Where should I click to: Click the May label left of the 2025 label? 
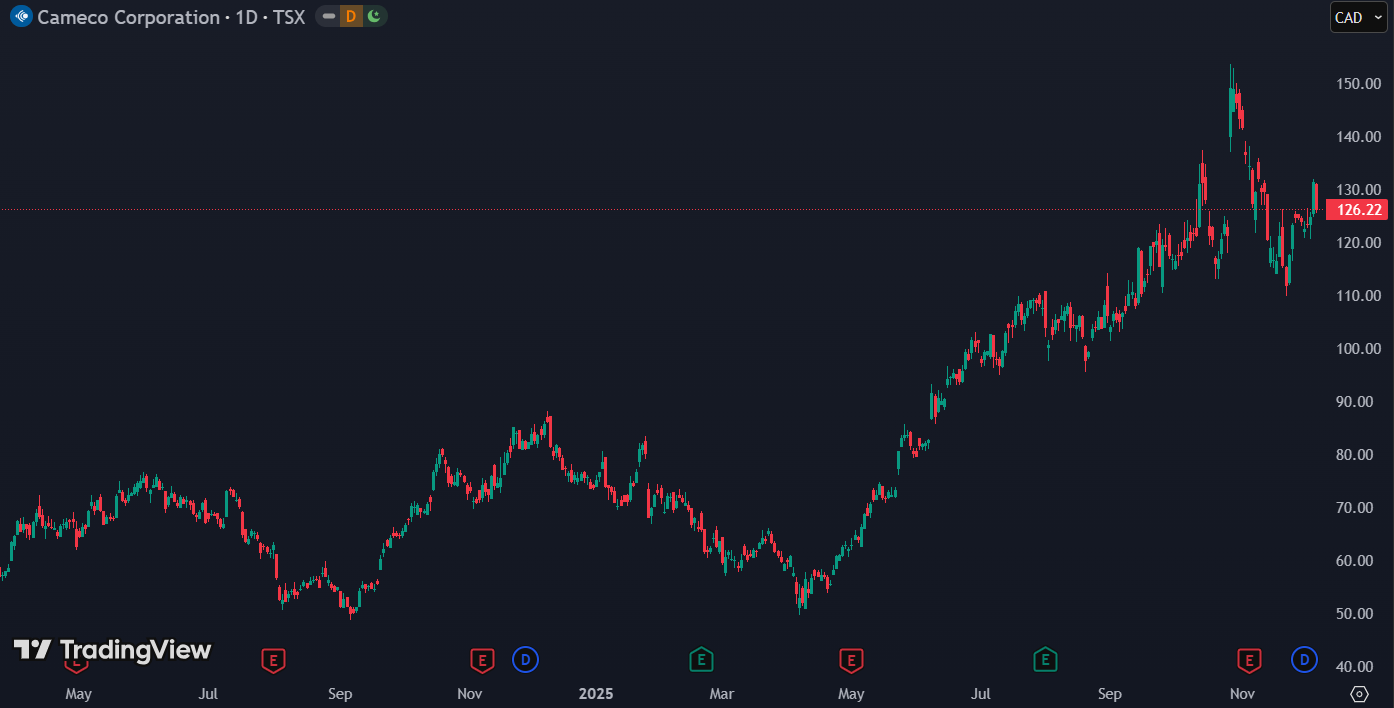tap(78, 694)
